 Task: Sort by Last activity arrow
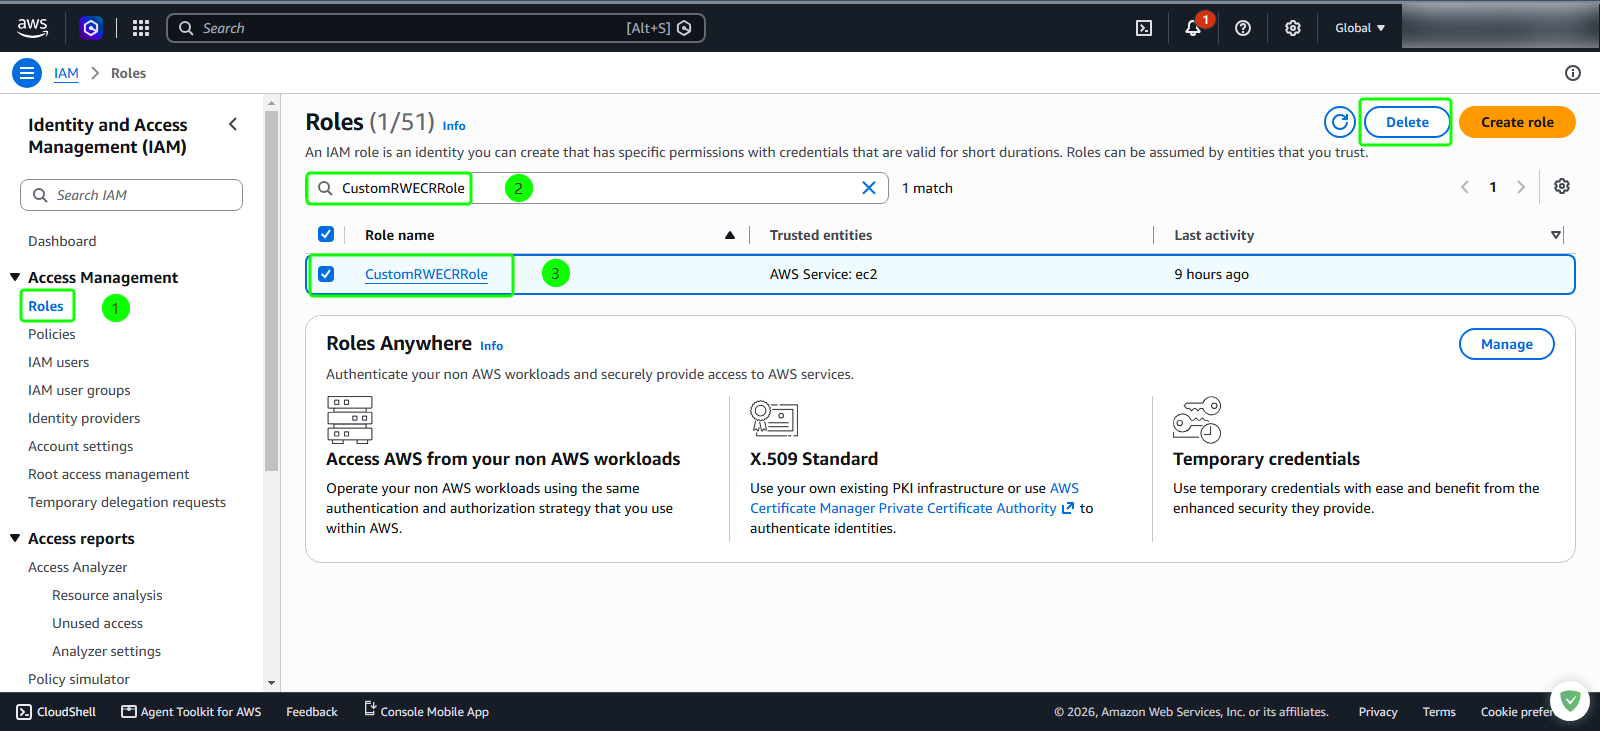[x=1556, y=235]
